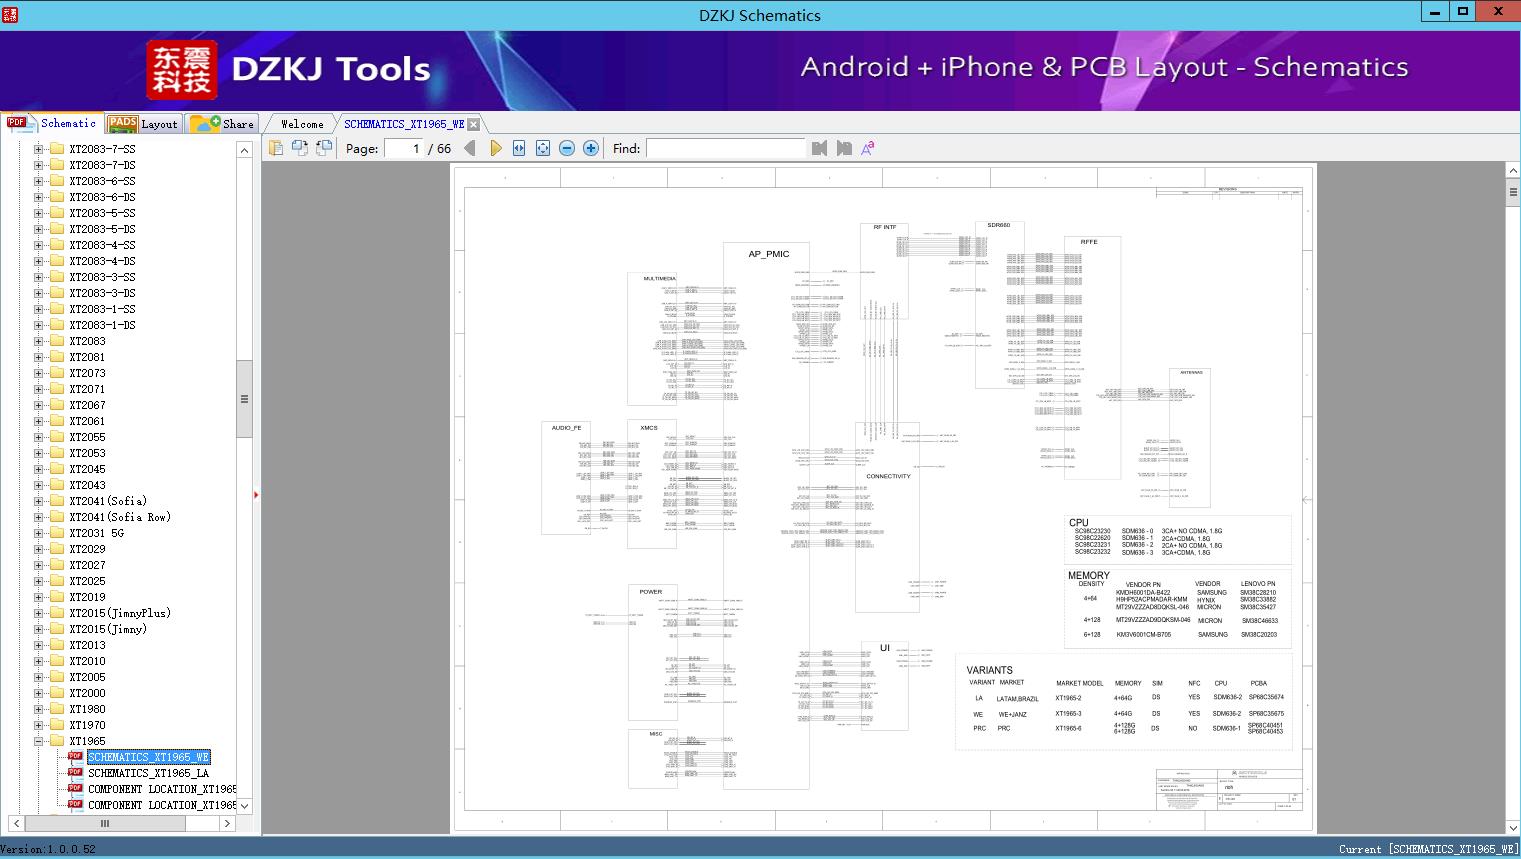Select SCHEMATICS_XT1965_WE in the tree
This screenshot has height=859, width=1521.
[x=148, y=757]
